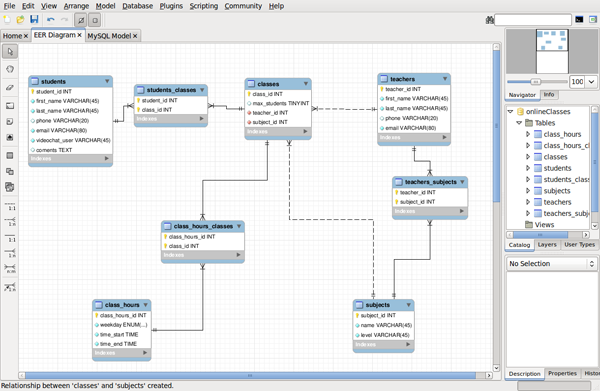The image size is (600, 391).
Task: Open file with folder icon
Action: coord(20,19)
